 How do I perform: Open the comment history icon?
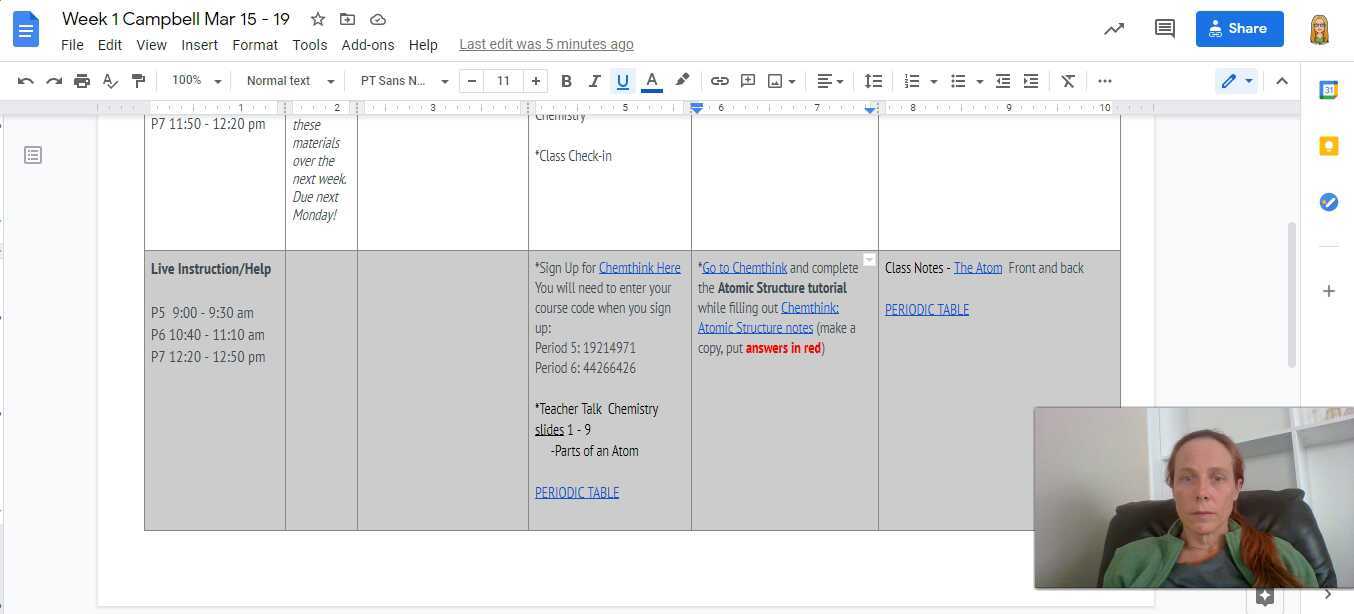point(1164,29)
